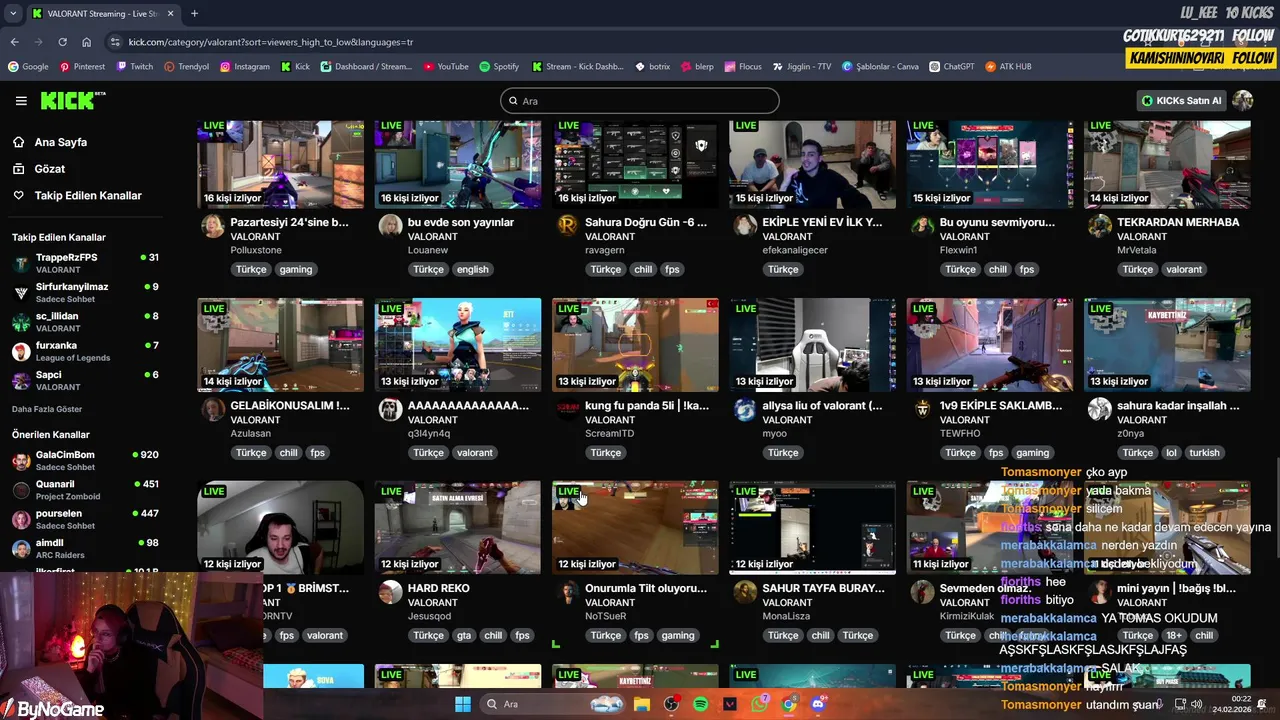Open the tab search dropdown chevron
Screen dimensions: 1280x720
[x=11, y=14]
